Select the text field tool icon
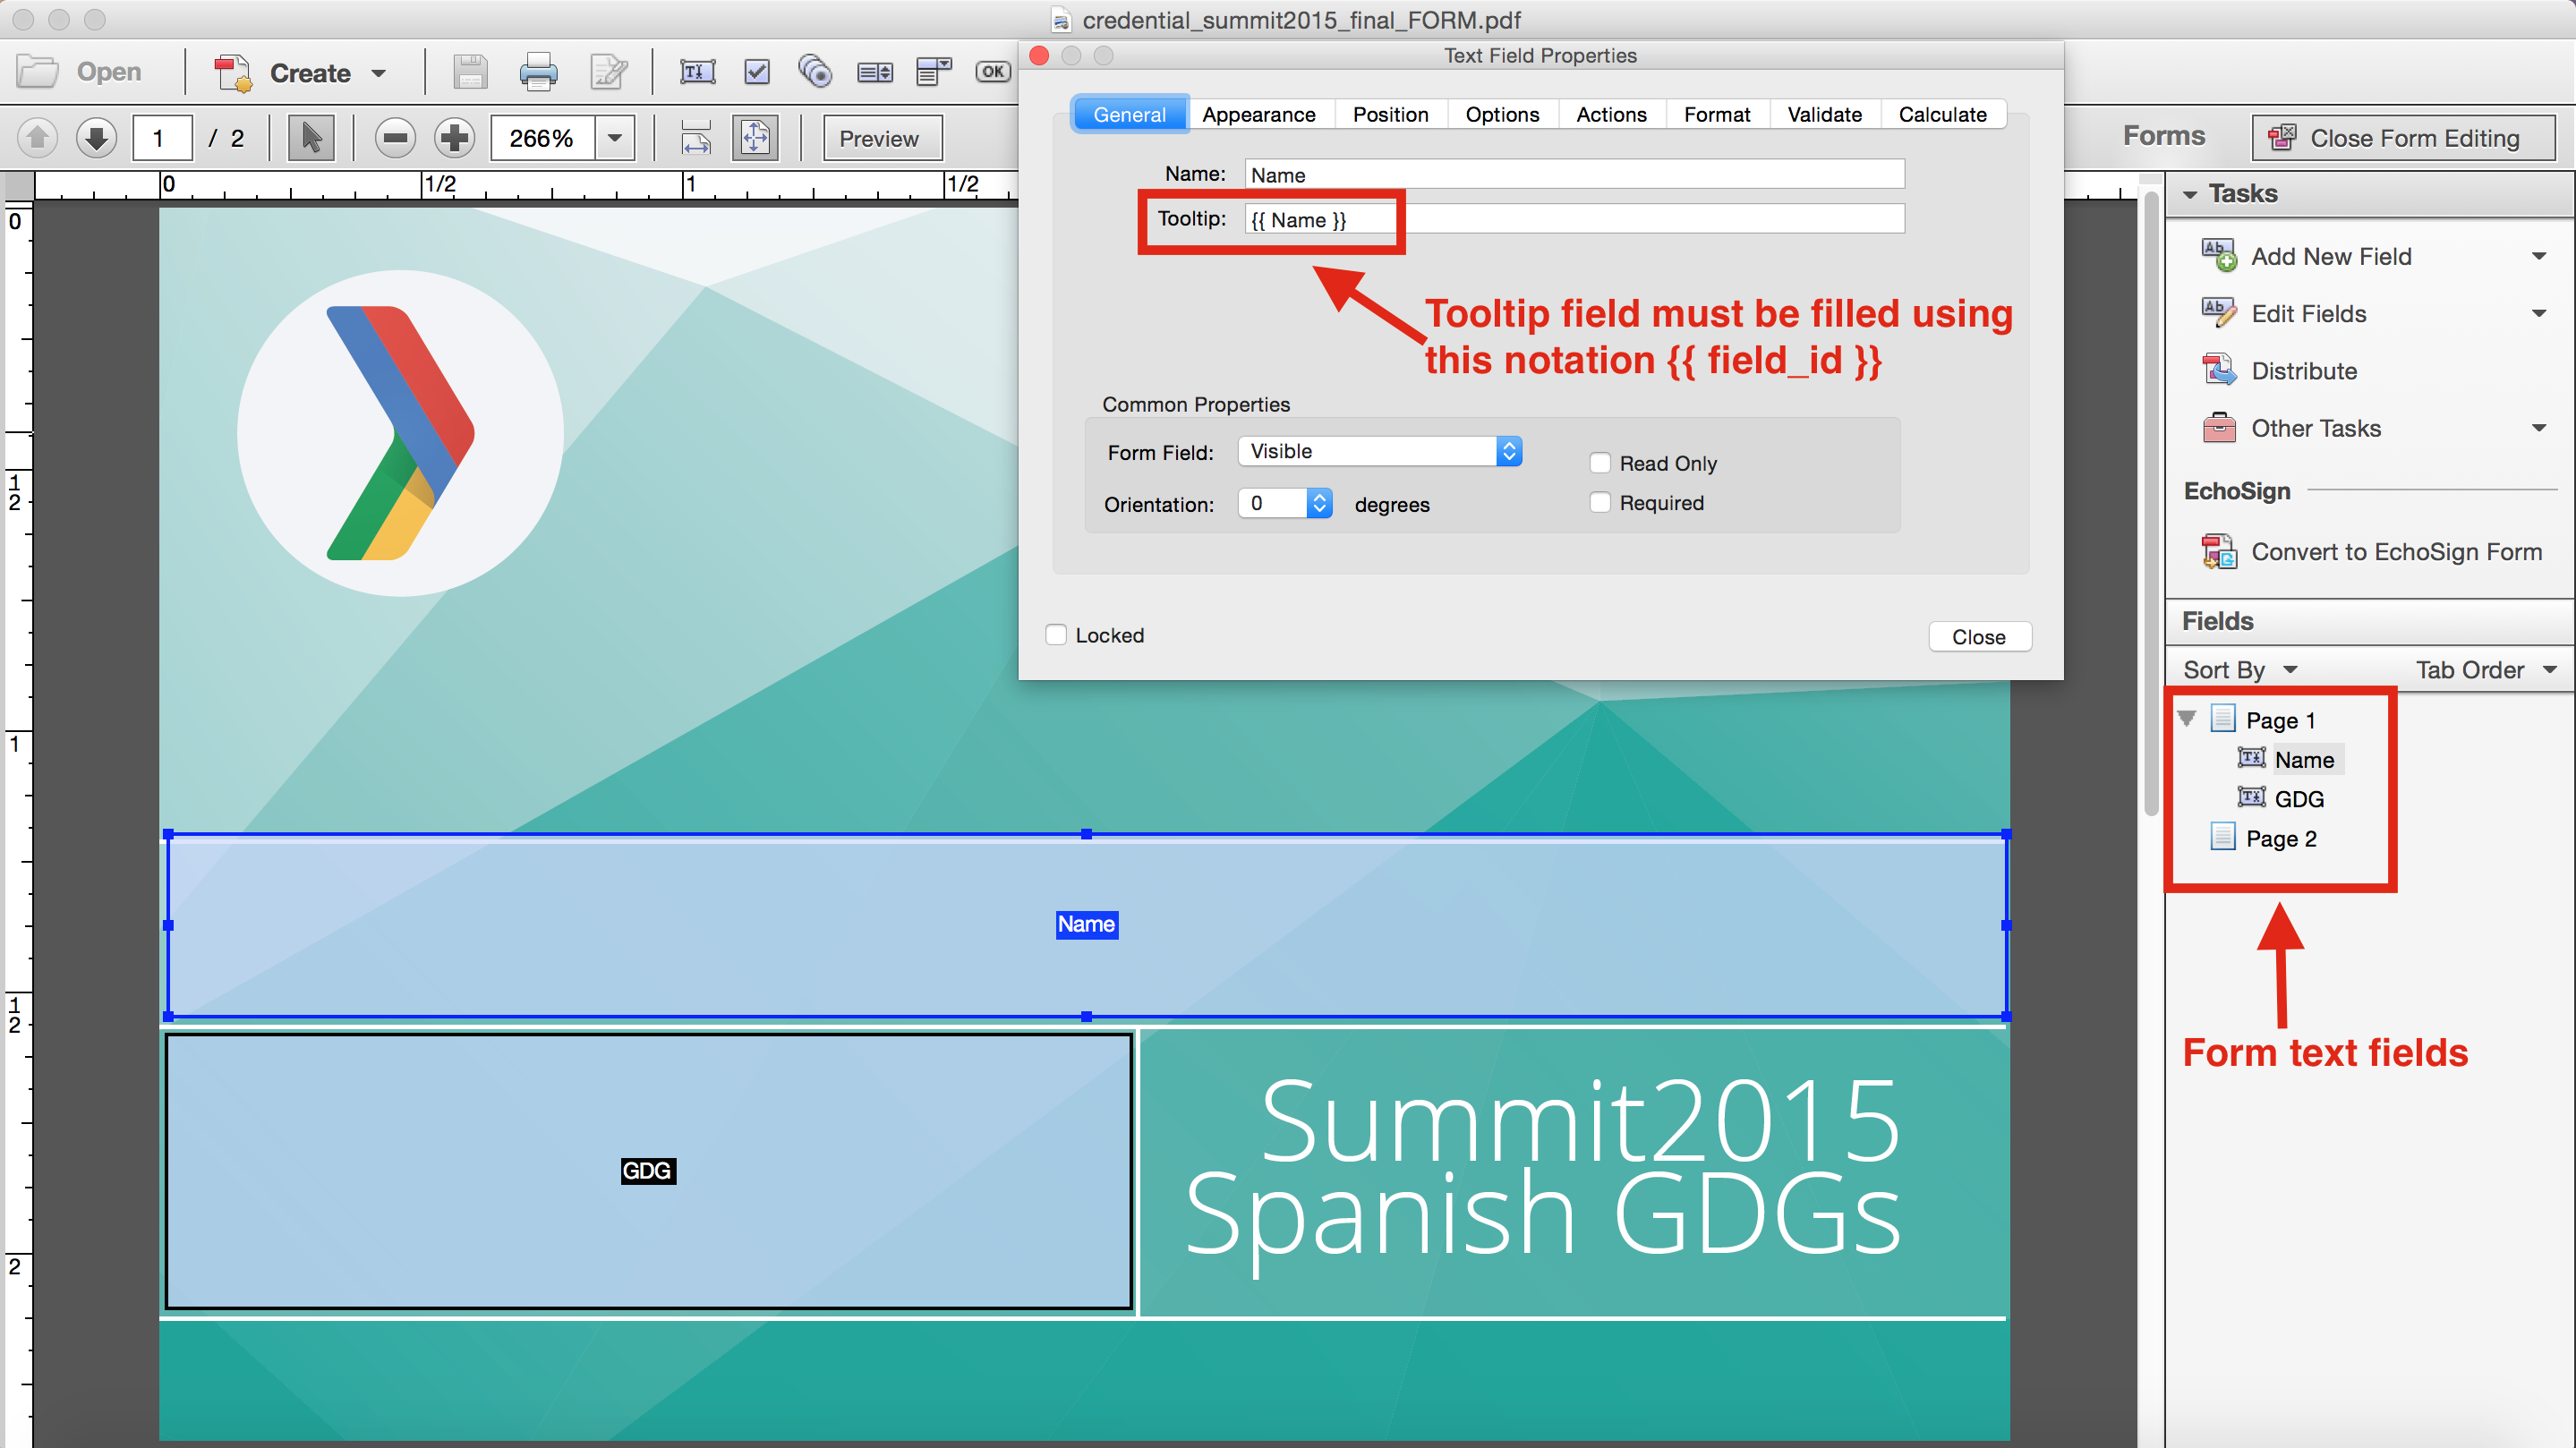Screen dimensions: 2576x1448 click(697, 72)
